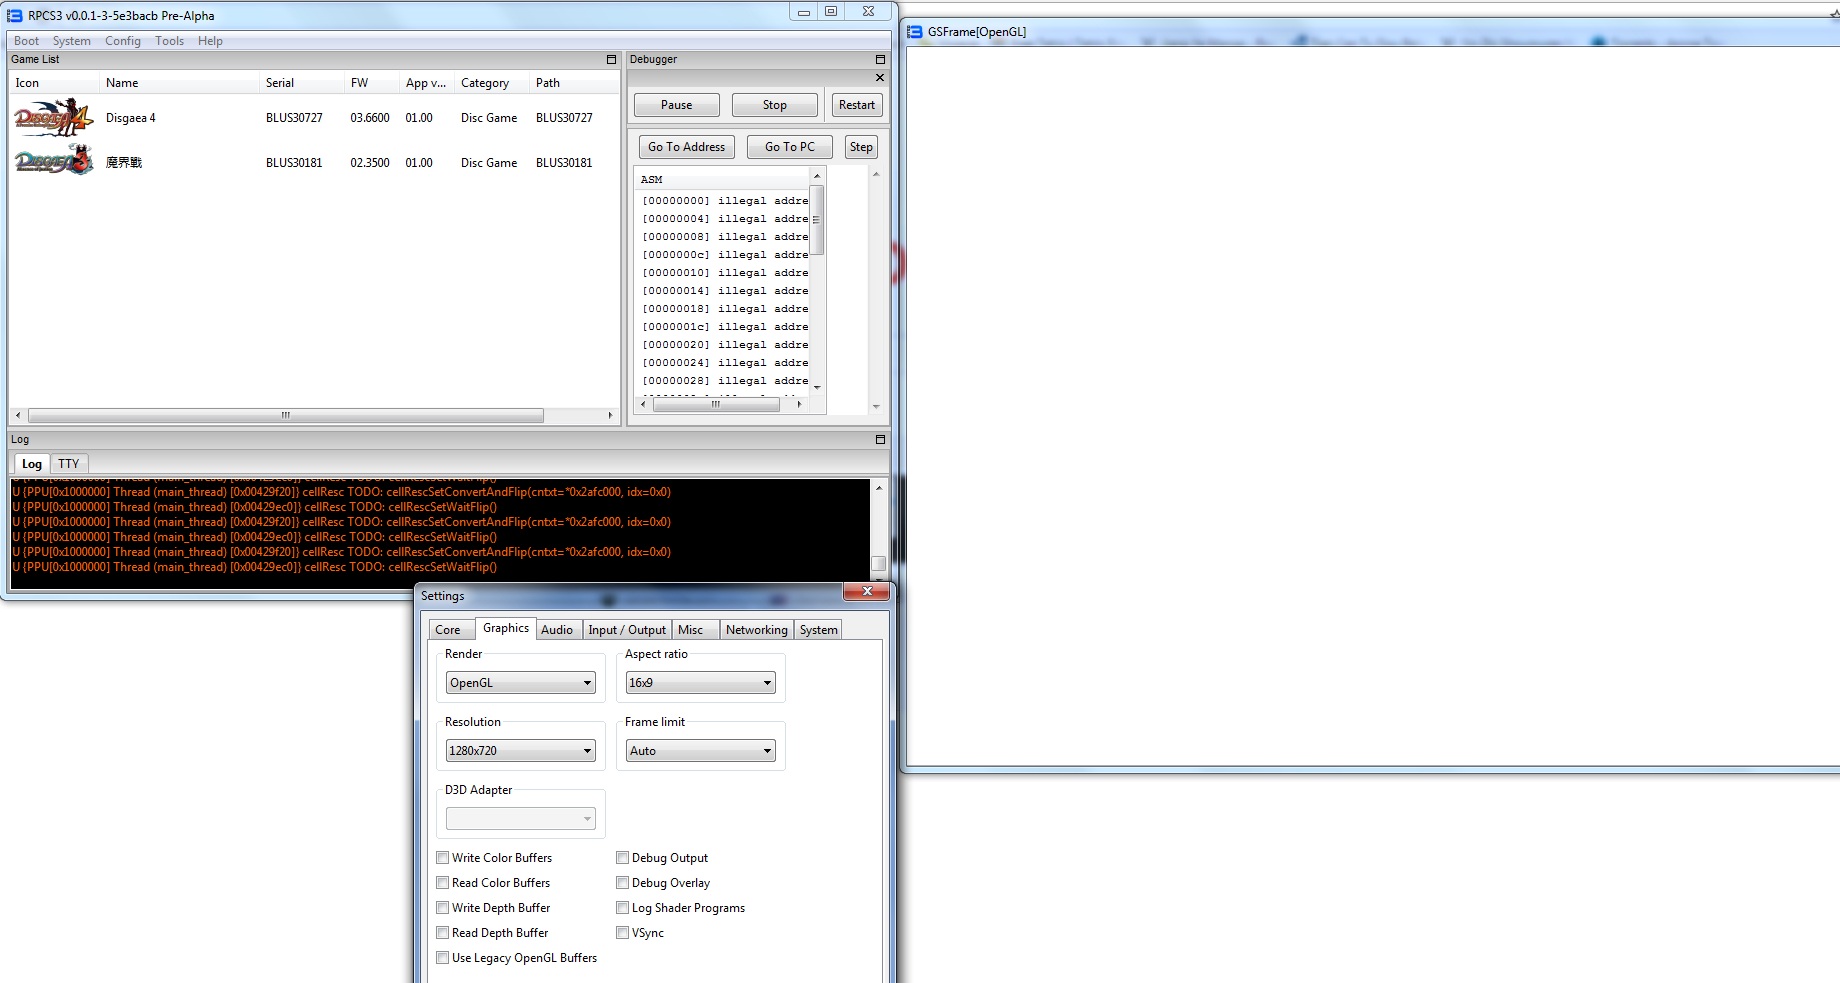
Task: Switch to the TTY log tab
Action: coord(68,464)
